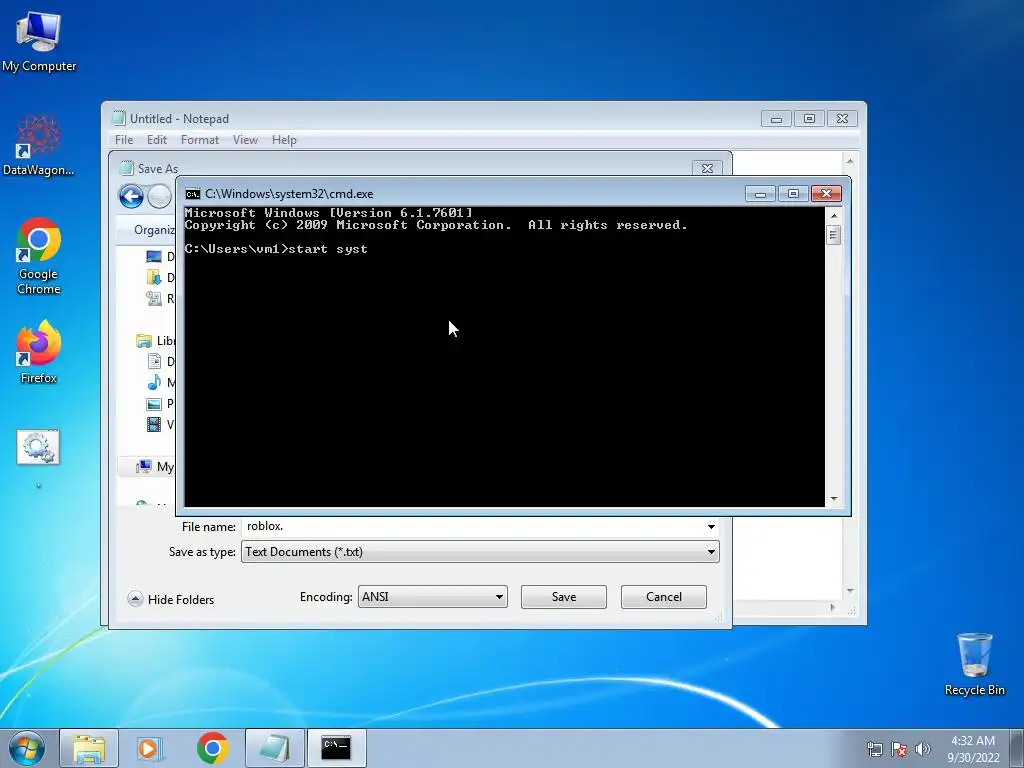The image size is (1024, 768).
Task: Minimize the Notepad window
Action: pyautogui.click(x=776, y=119)
